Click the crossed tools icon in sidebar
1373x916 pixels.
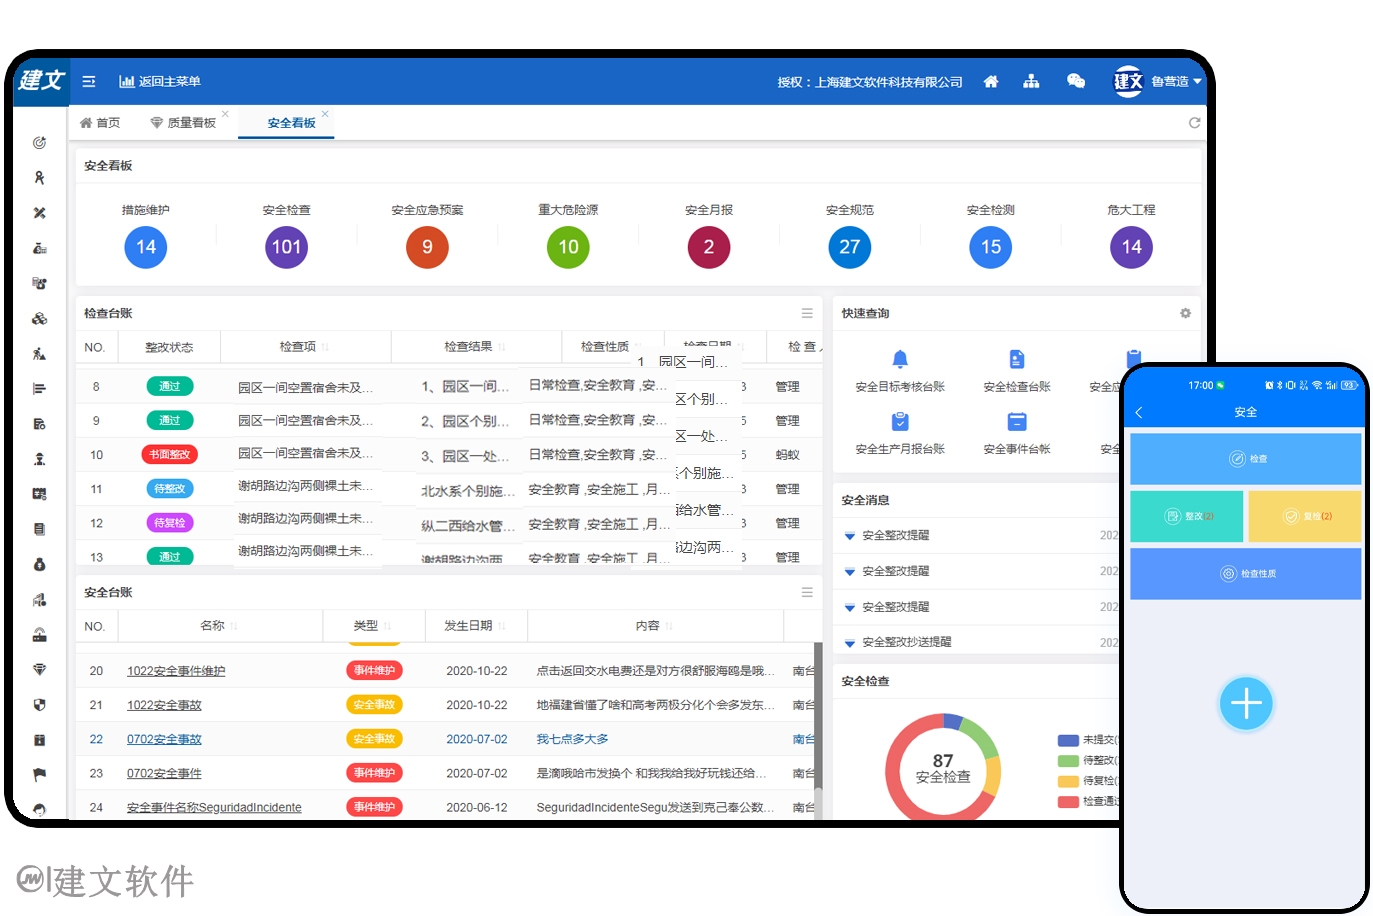39,213
